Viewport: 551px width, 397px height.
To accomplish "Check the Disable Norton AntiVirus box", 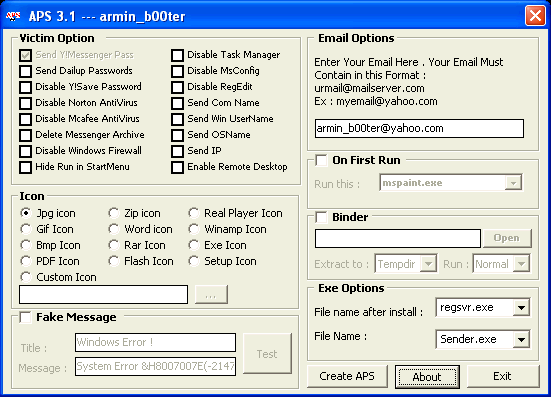I will click(x=26, y=103).
